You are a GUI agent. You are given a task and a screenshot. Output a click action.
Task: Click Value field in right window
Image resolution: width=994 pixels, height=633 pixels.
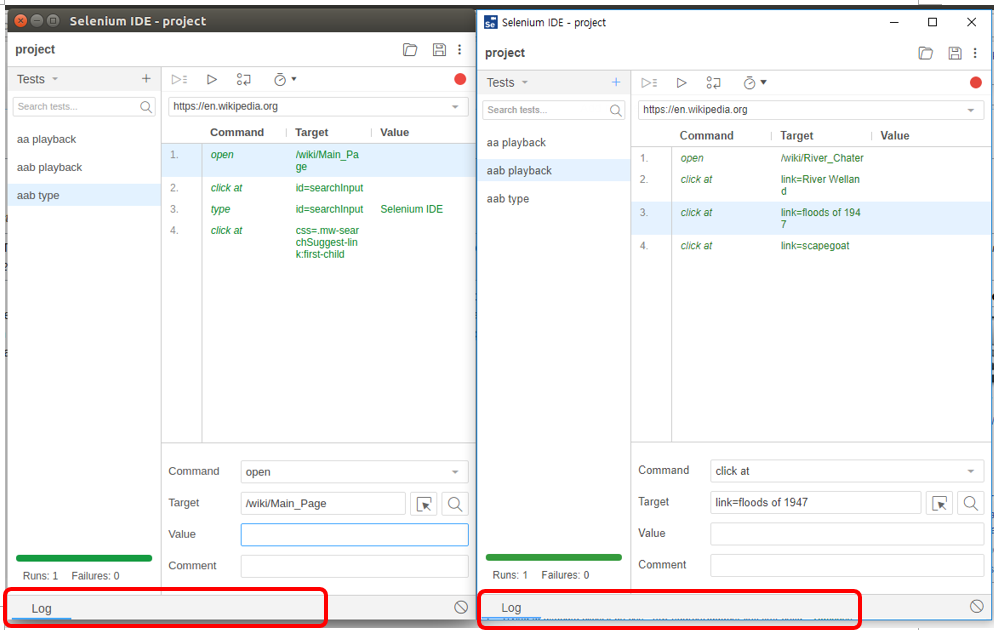(x=847, y=534)
